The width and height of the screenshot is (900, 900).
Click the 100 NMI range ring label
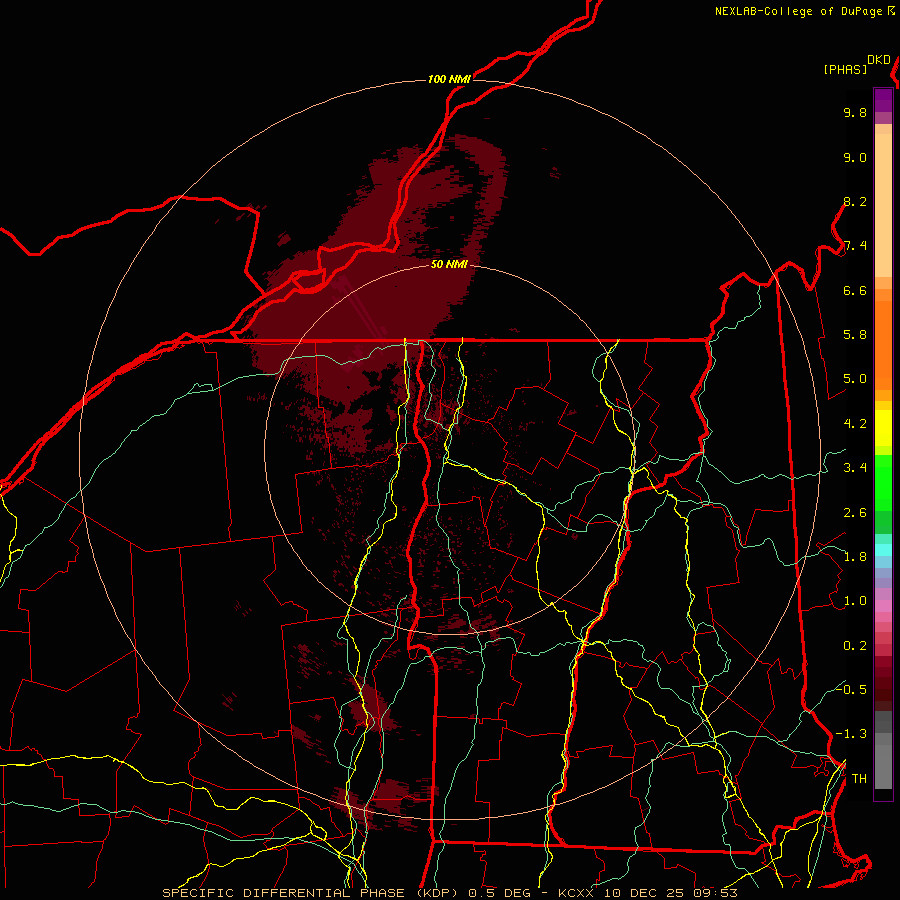point(449,79)
